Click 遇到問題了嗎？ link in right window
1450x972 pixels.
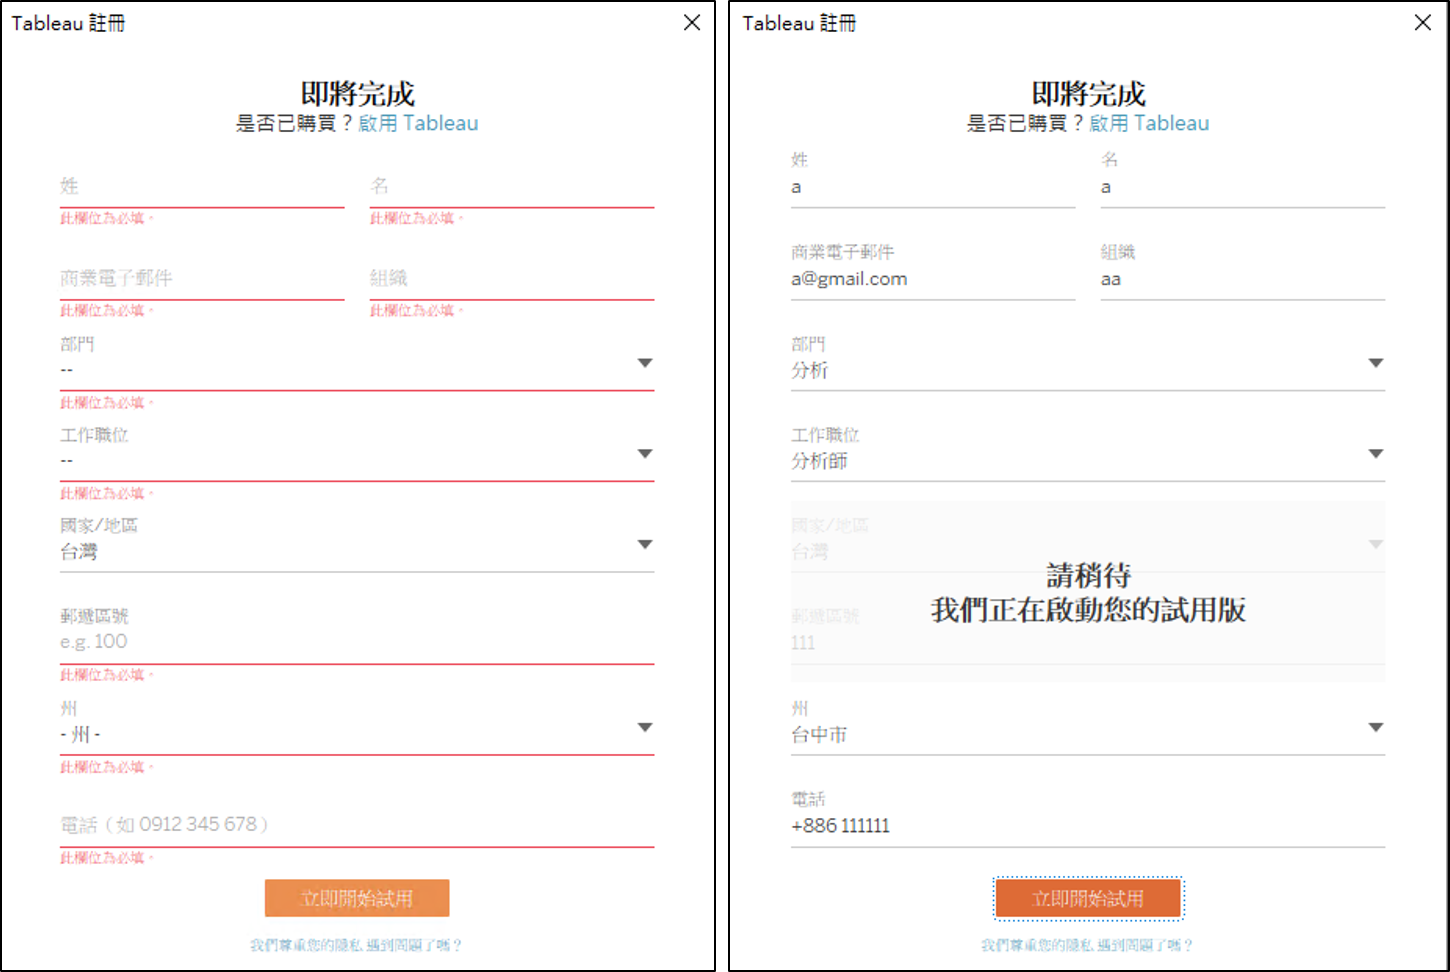coord(1144,945)
